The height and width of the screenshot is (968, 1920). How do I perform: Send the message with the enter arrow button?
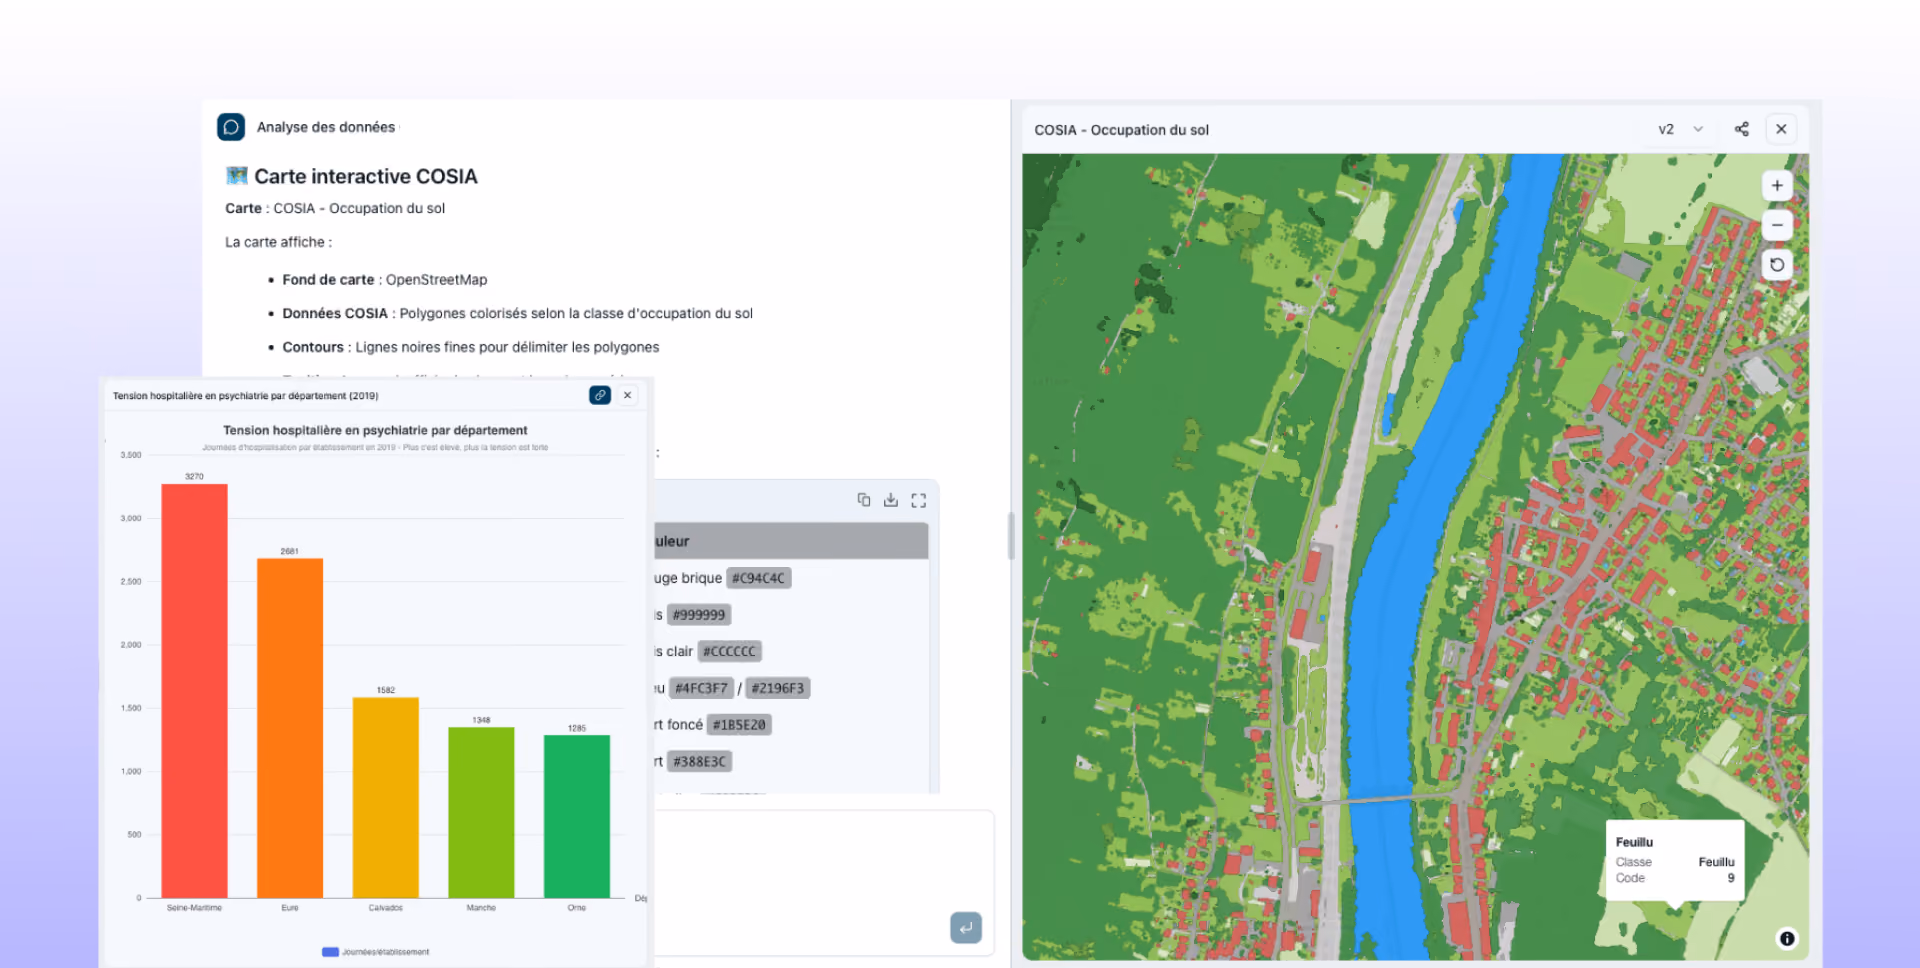pos(966,928)
